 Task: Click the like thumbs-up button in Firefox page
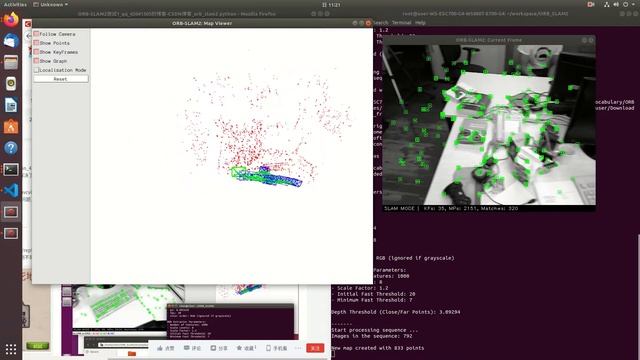click(166, 348)
